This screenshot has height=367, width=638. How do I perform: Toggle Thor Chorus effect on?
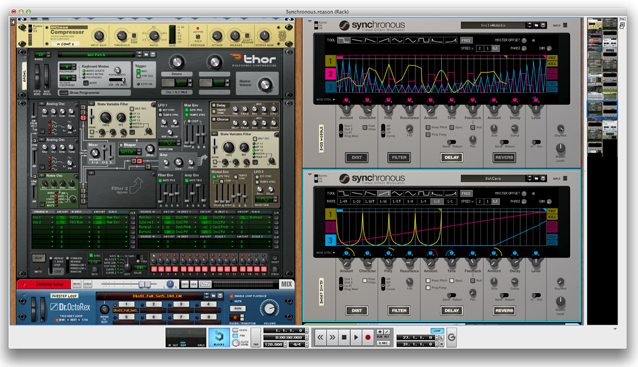click(x=214, y=119)
